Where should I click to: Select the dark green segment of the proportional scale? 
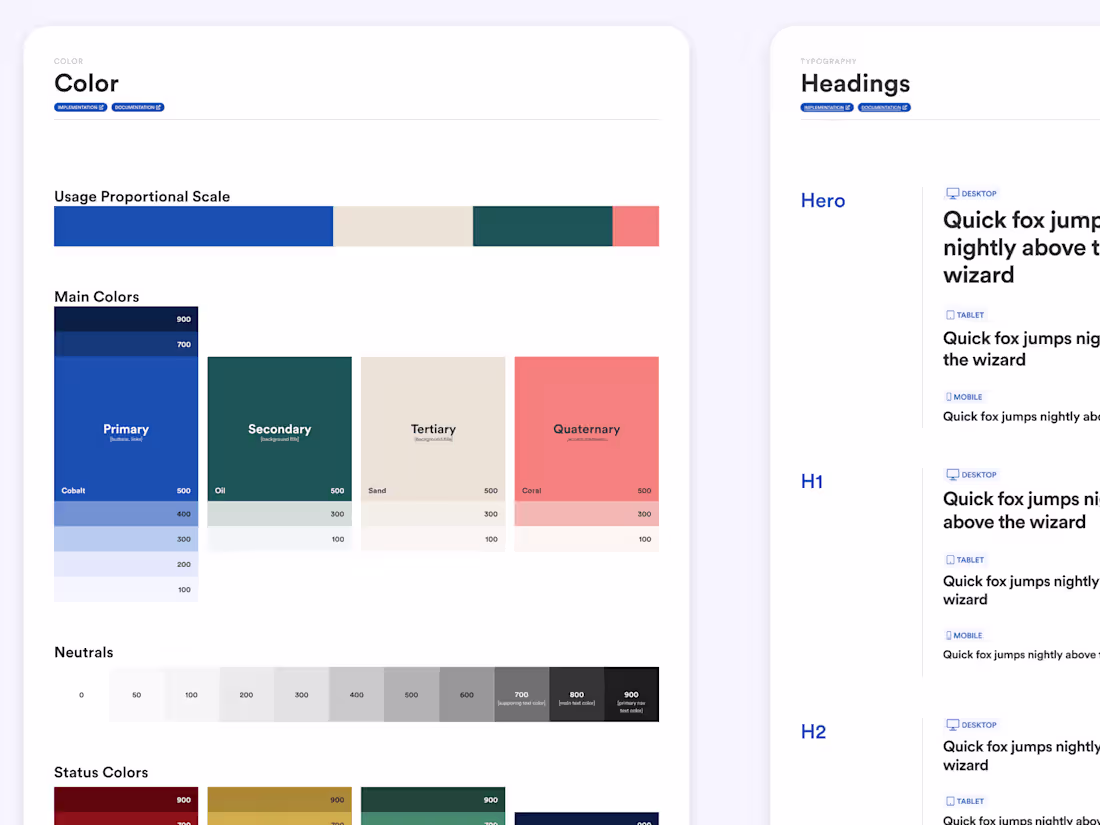(x=542, y=226)
